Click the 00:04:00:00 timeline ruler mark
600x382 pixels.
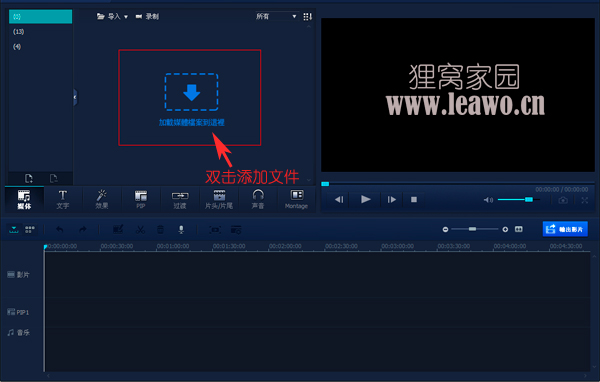click(x=509, y=246)
